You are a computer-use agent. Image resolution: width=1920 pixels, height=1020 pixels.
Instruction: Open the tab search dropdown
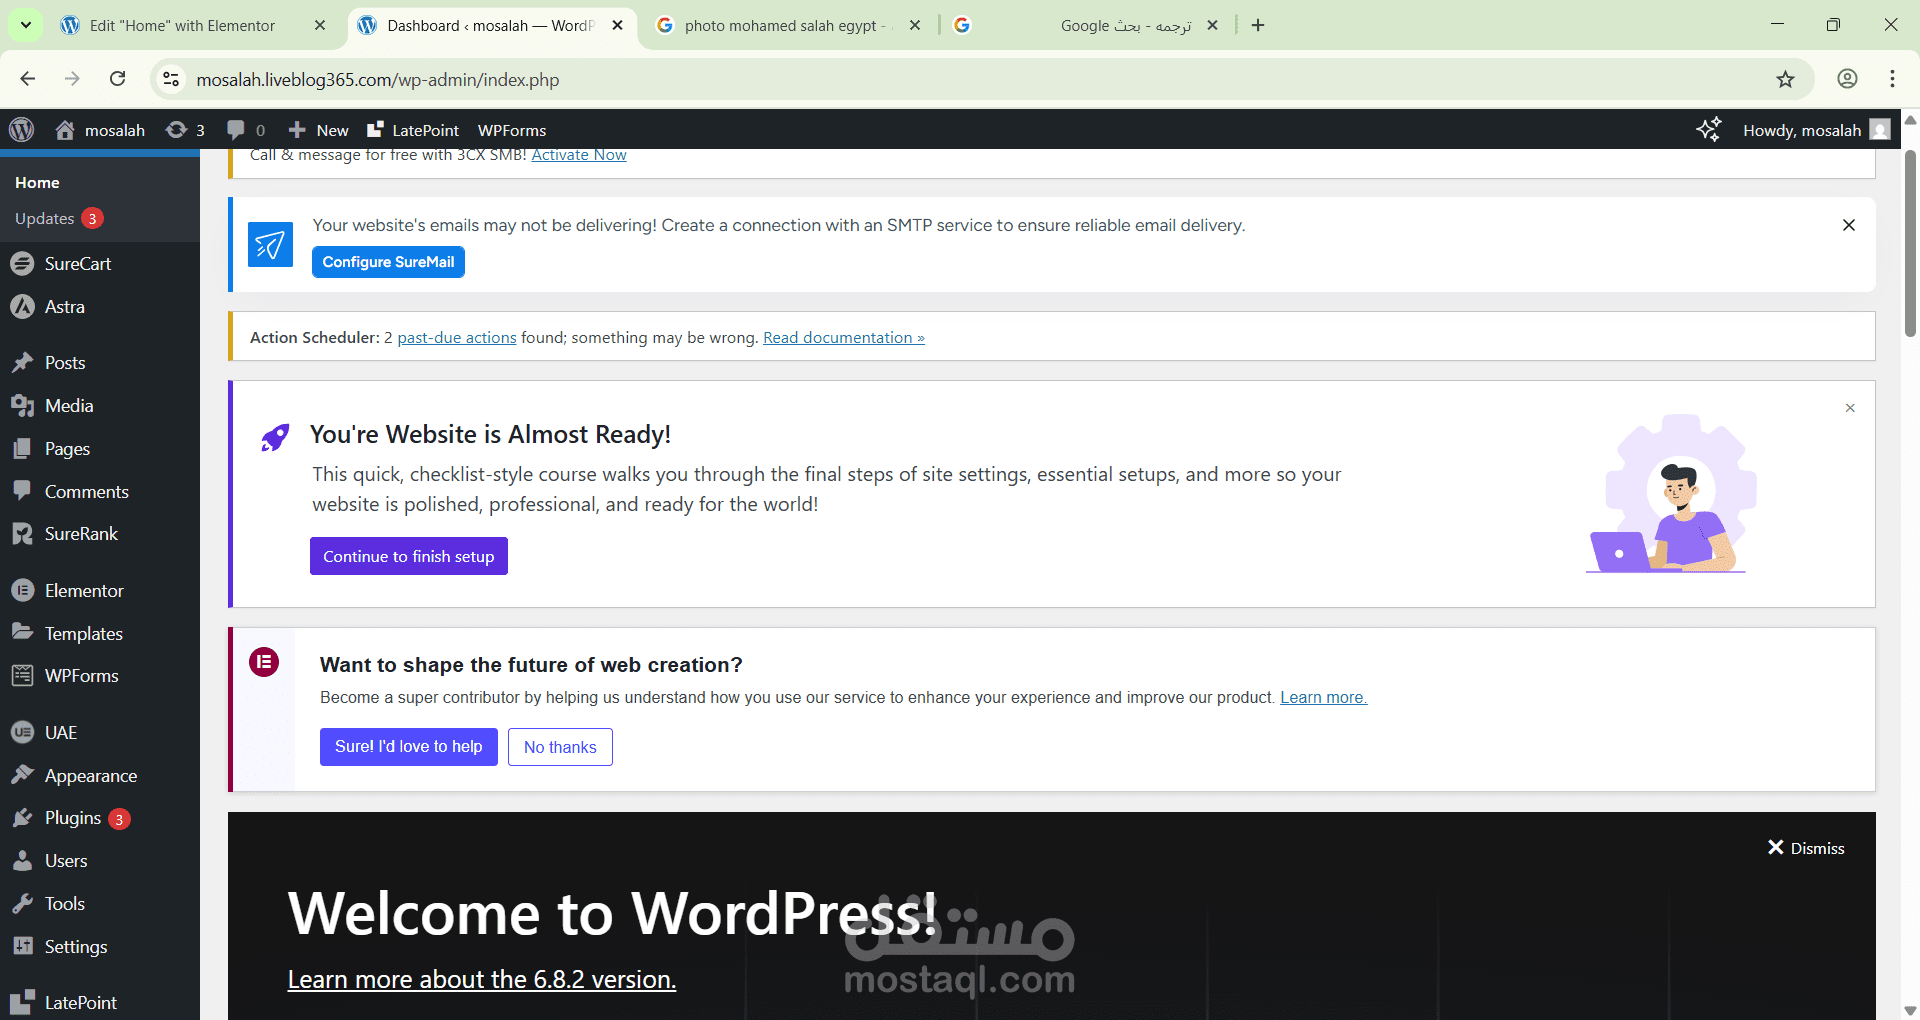[x=26, y=25]
